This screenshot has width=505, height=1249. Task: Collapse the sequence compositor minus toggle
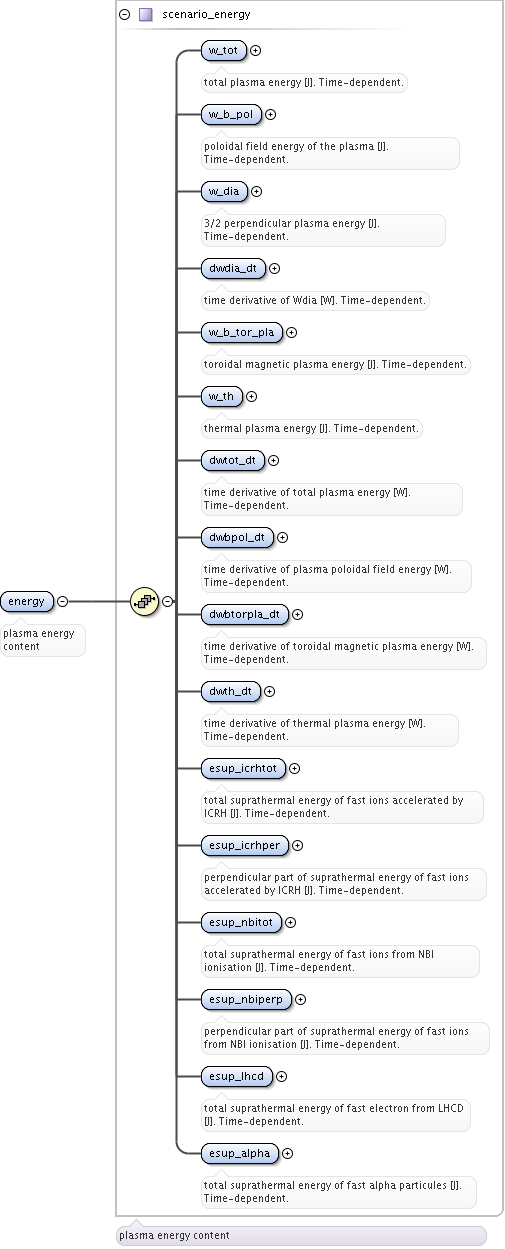[167, 601]
